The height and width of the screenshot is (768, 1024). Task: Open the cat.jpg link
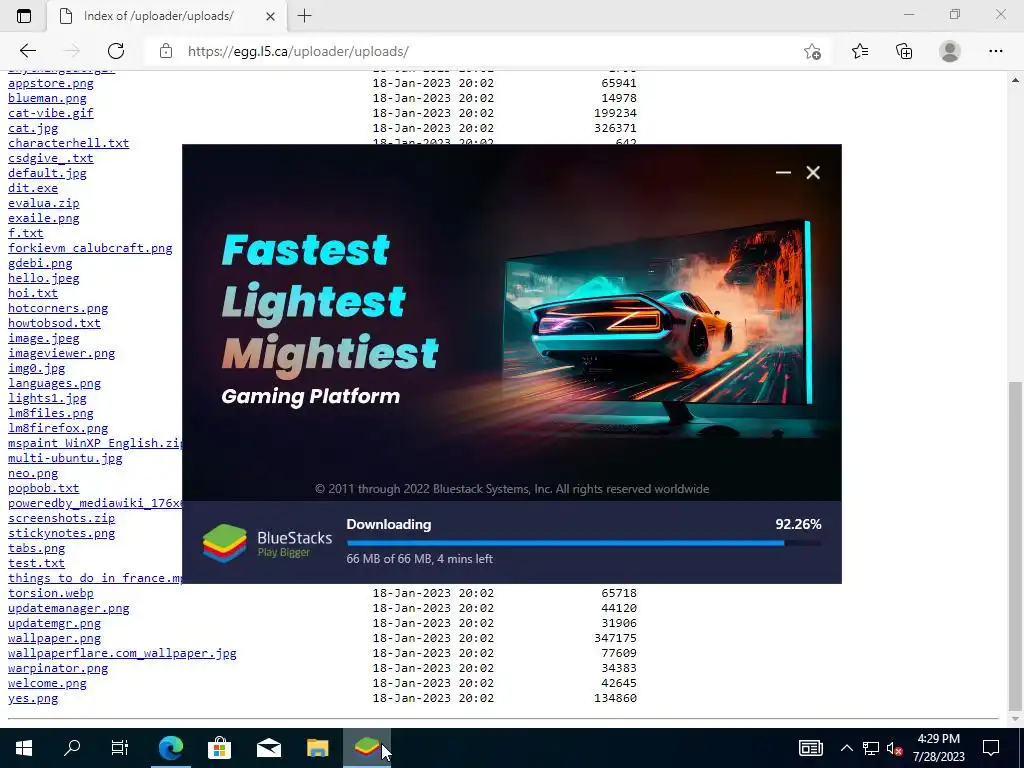click(33, 128)
